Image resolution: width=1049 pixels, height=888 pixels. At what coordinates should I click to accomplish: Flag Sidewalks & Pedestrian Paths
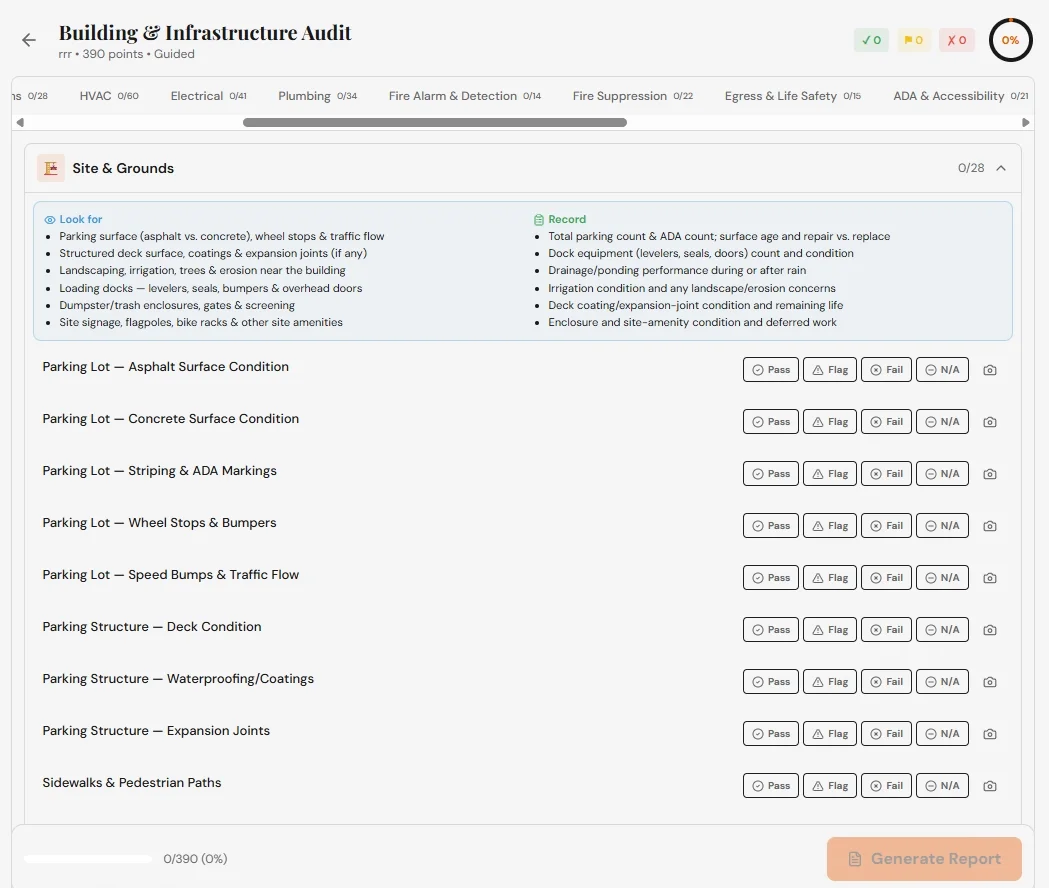830,786
